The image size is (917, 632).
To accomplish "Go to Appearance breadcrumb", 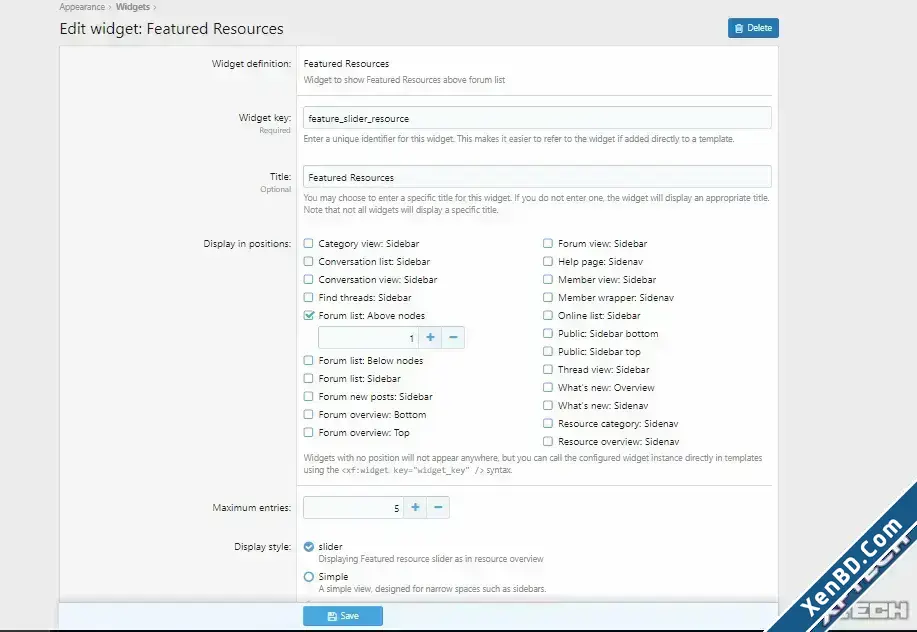I will [82, 7].
